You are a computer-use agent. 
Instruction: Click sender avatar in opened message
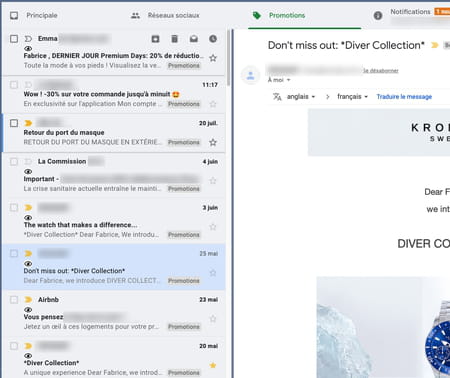coord(251,75)
